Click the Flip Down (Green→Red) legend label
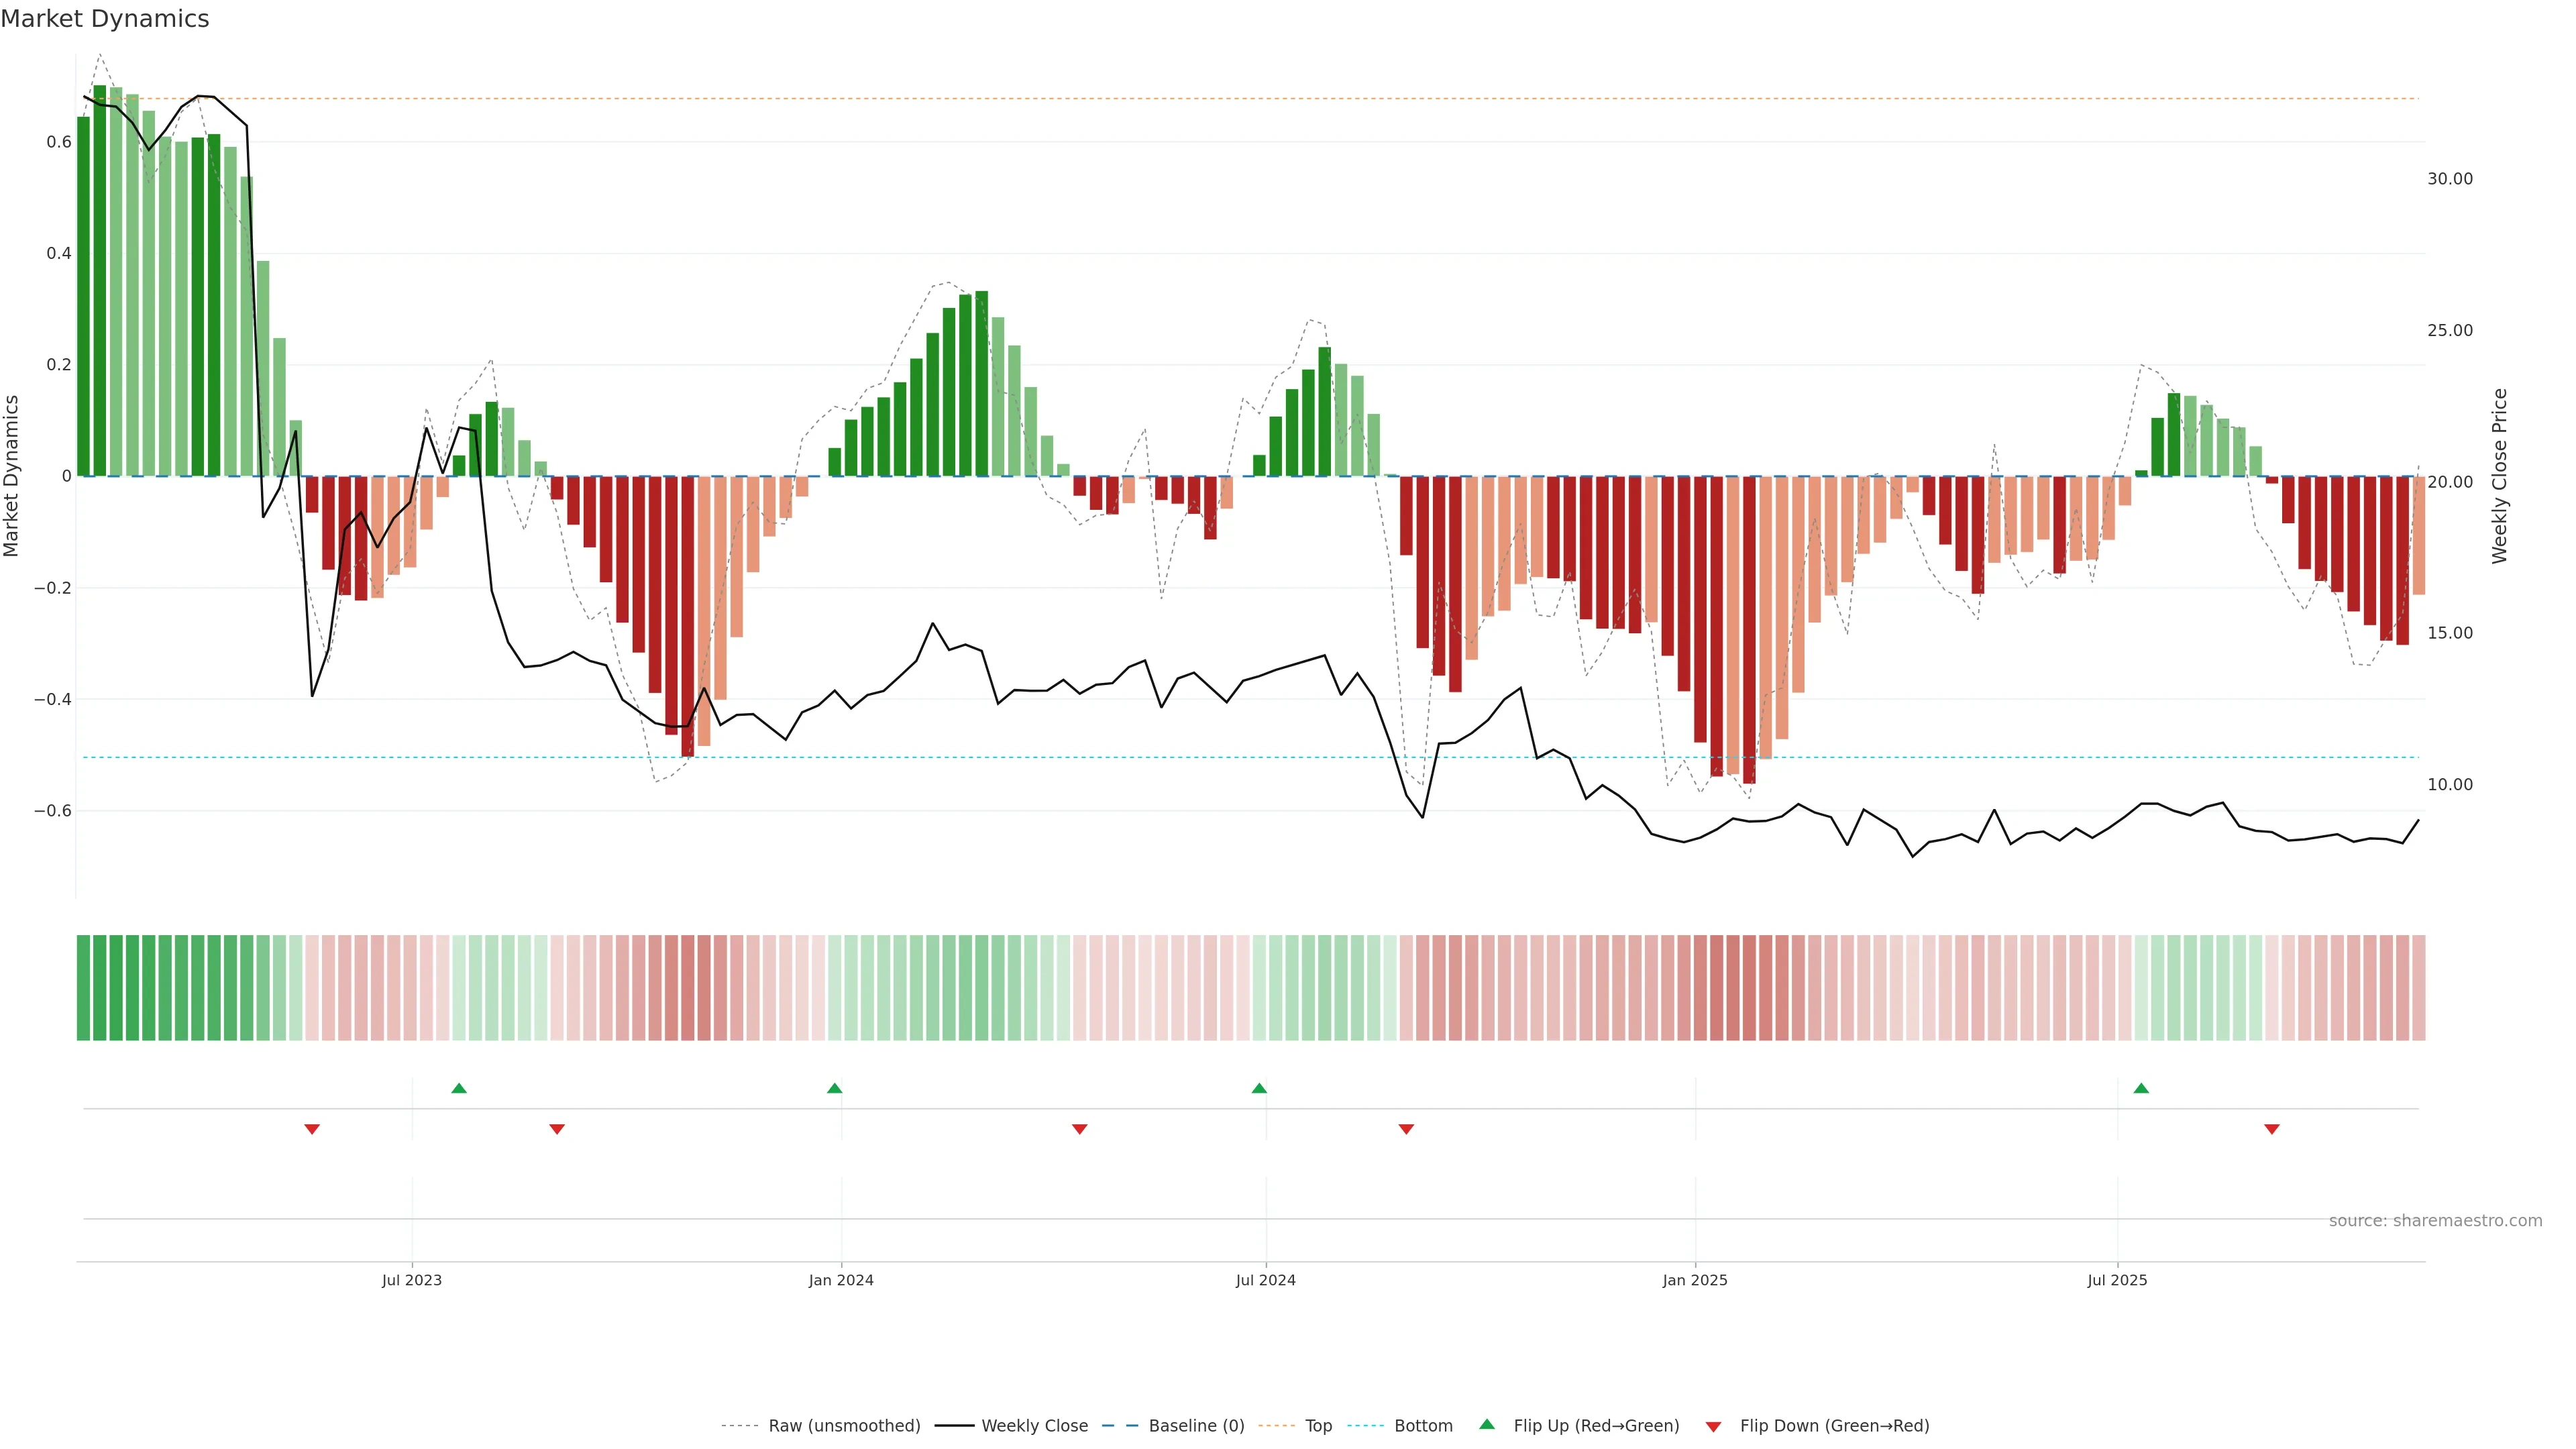This screenshot has width=2576, height=1449. pyautogui.click(x=1834, y=1426)
